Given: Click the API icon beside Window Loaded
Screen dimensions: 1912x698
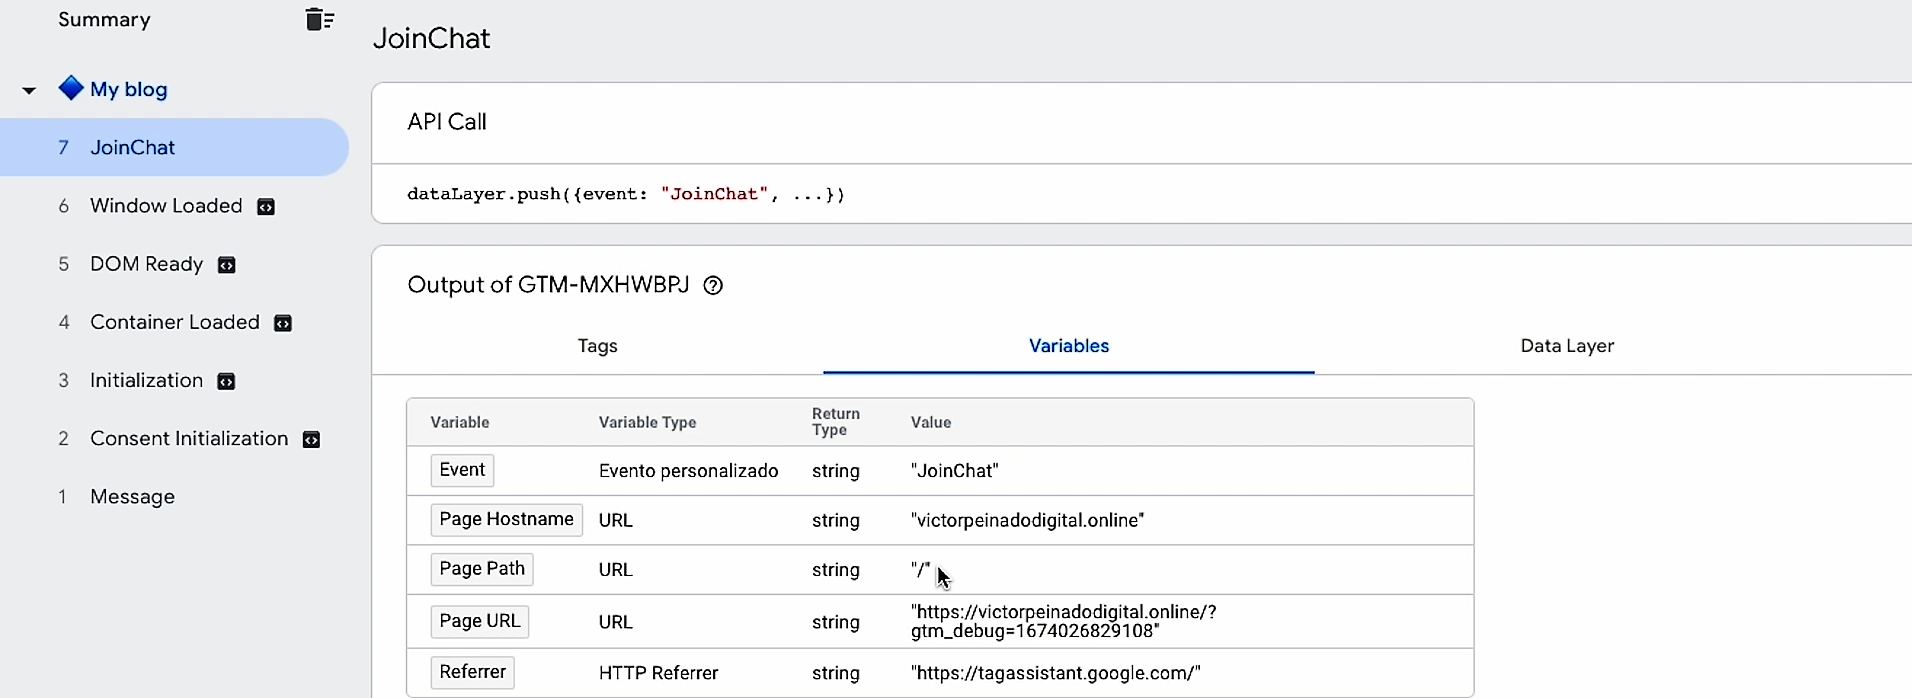Looking at the screenshot, I should tap(266, 207).
